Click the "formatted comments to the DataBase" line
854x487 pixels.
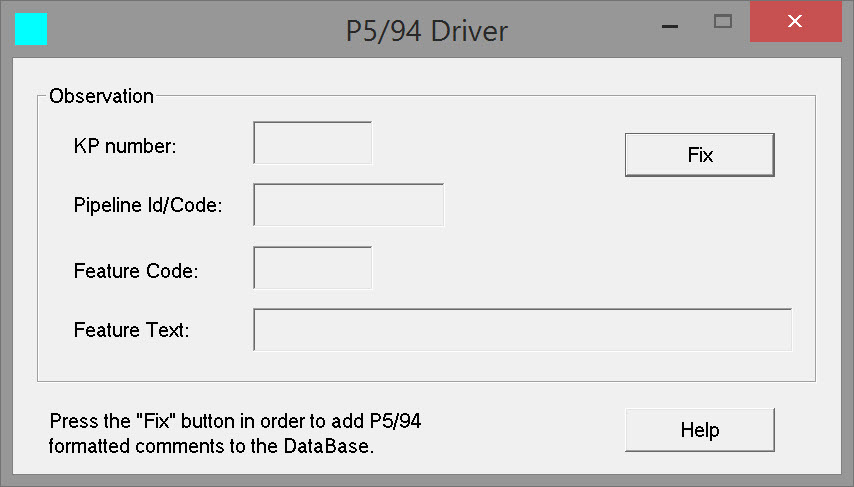point(211,446)
